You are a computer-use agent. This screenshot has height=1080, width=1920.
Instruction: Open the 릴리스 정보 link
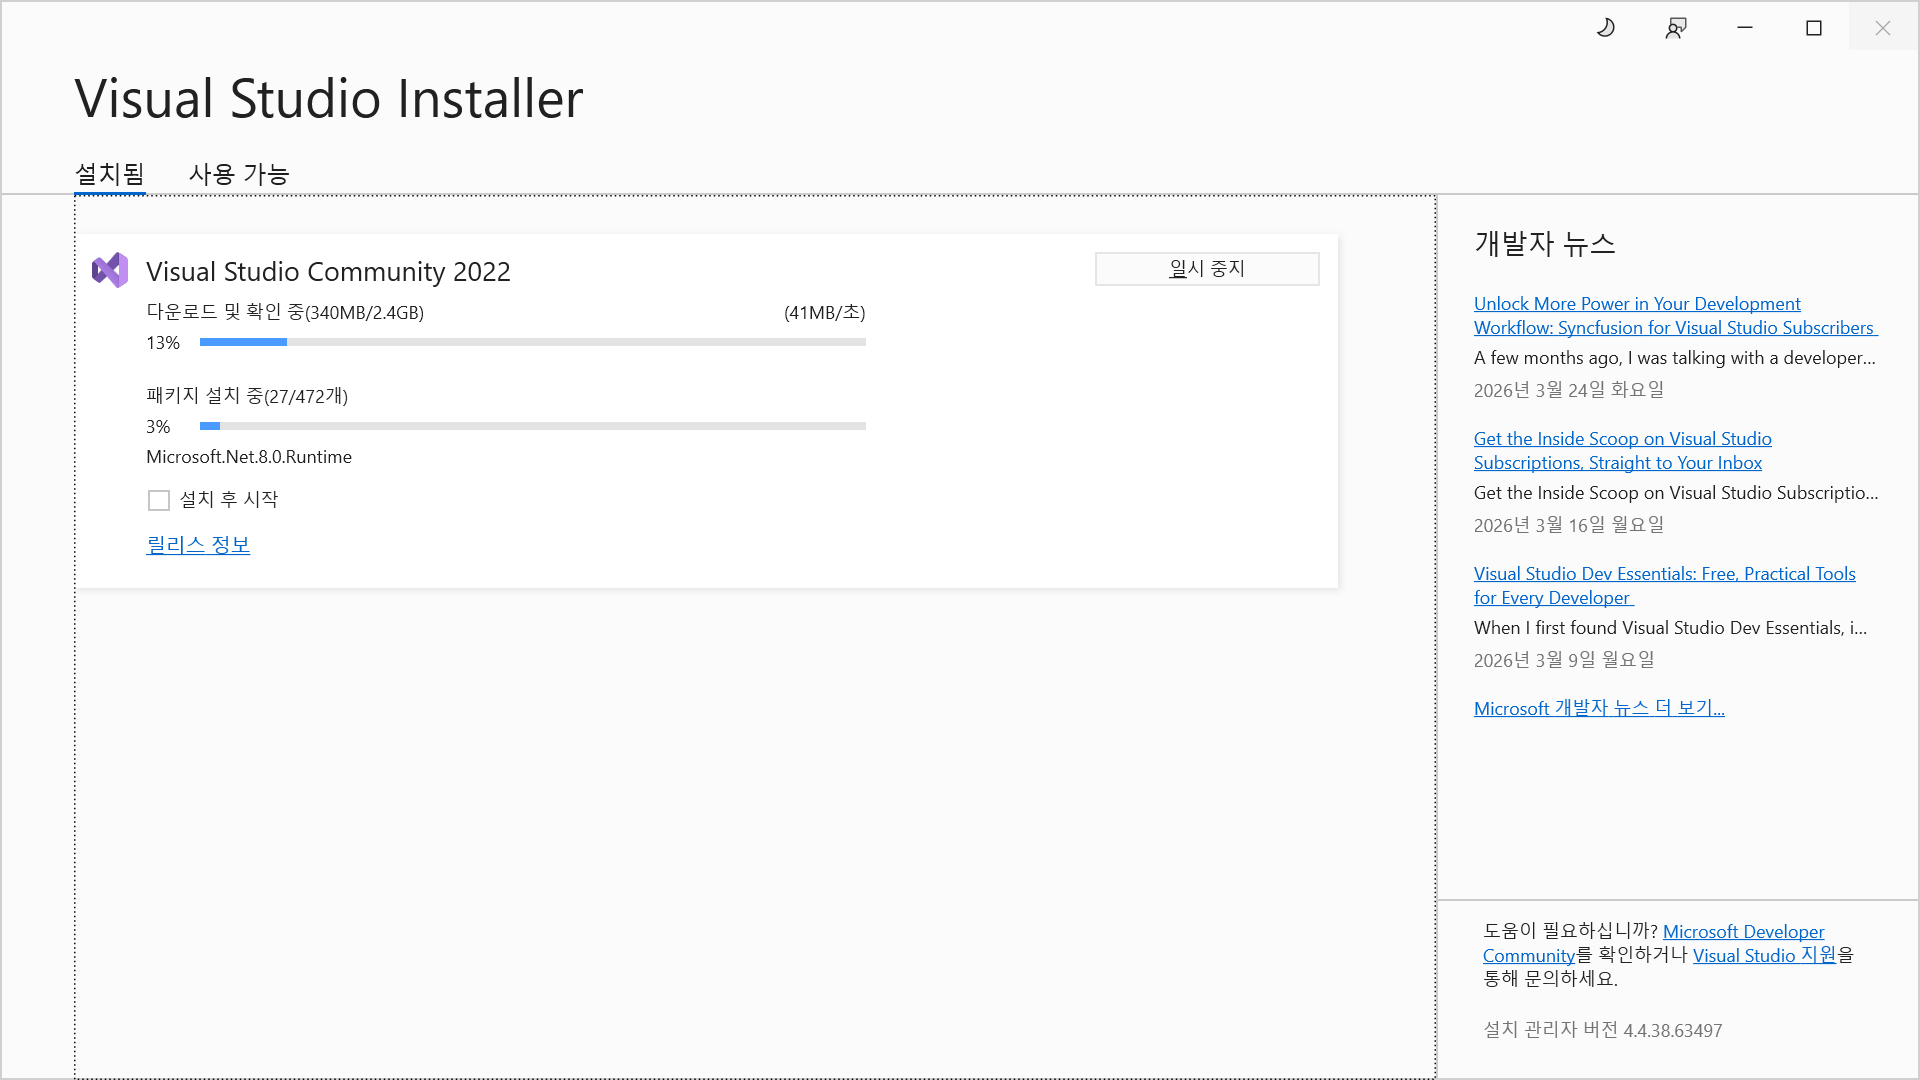point(198,545)
